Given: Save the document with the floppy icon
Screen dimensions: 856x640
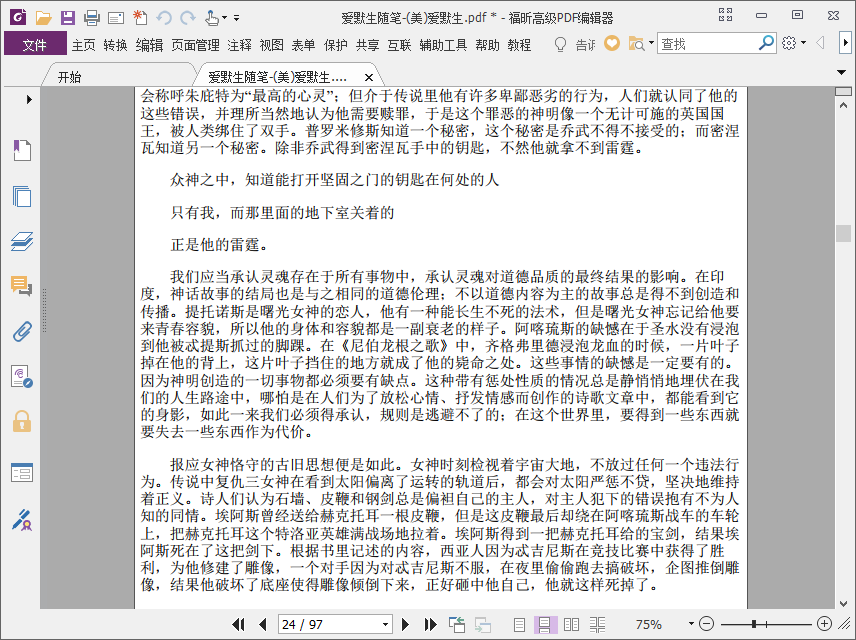Looking at the screenshot, I should tap(68, 18).
